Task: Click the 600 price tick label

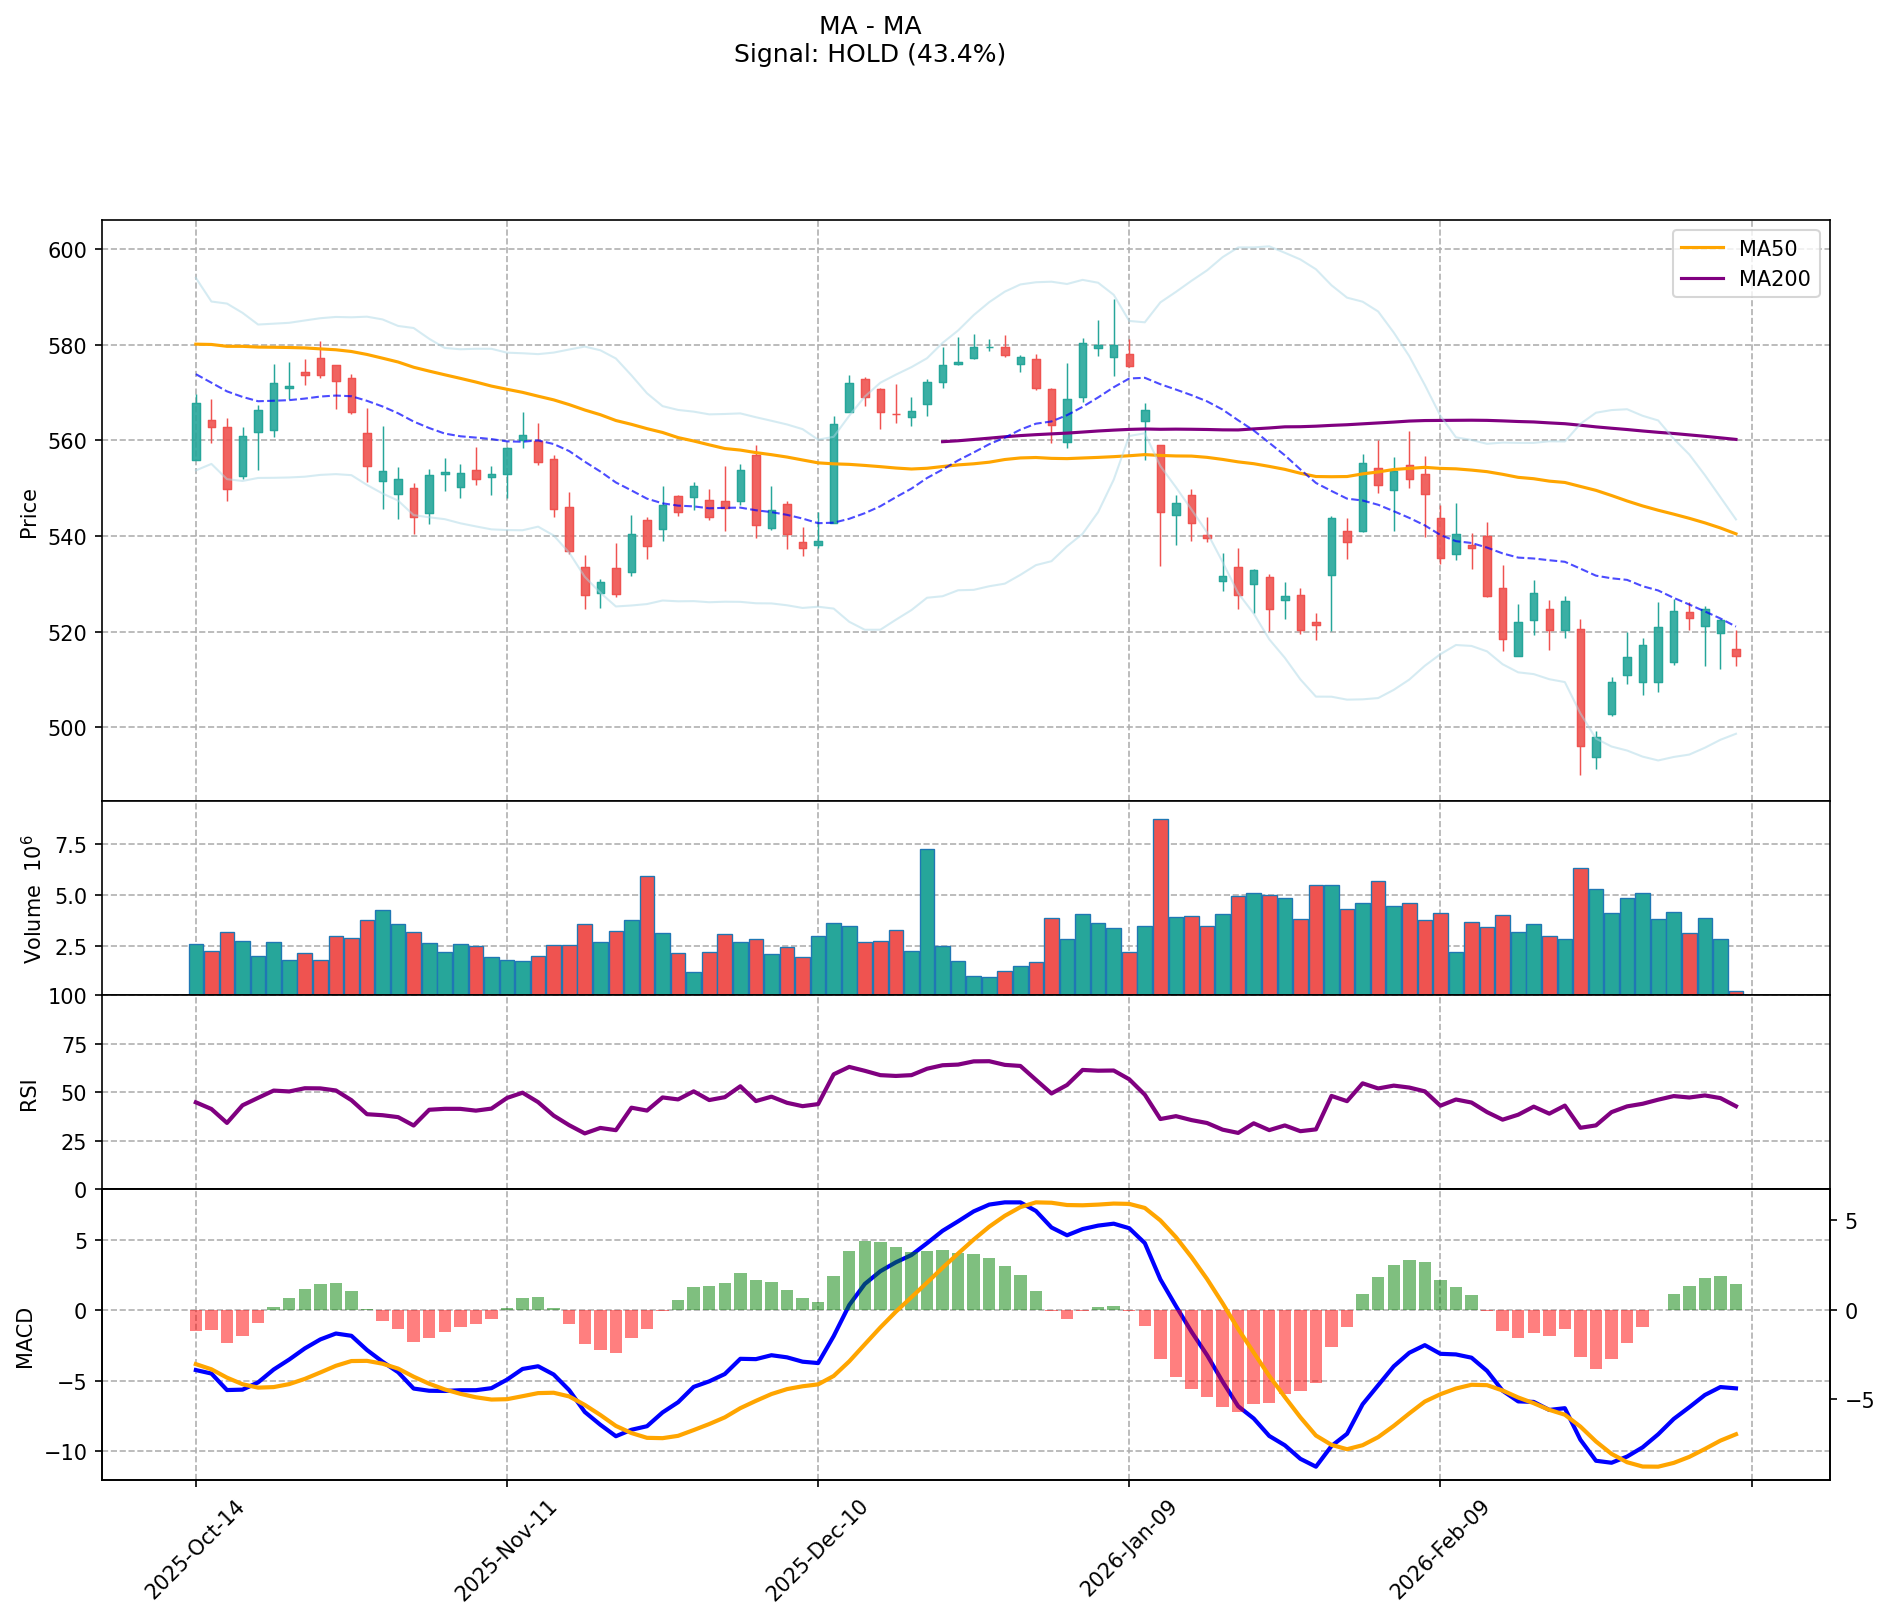Action: pyautogui.click(x=69, y=250)
